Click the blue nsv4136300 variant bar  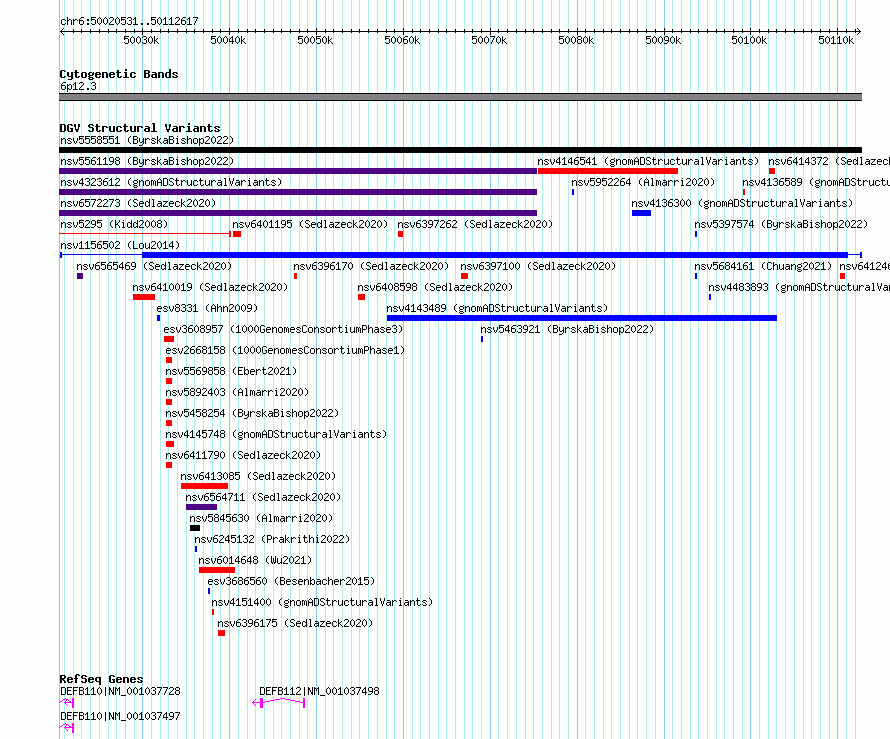coord(641,213)
